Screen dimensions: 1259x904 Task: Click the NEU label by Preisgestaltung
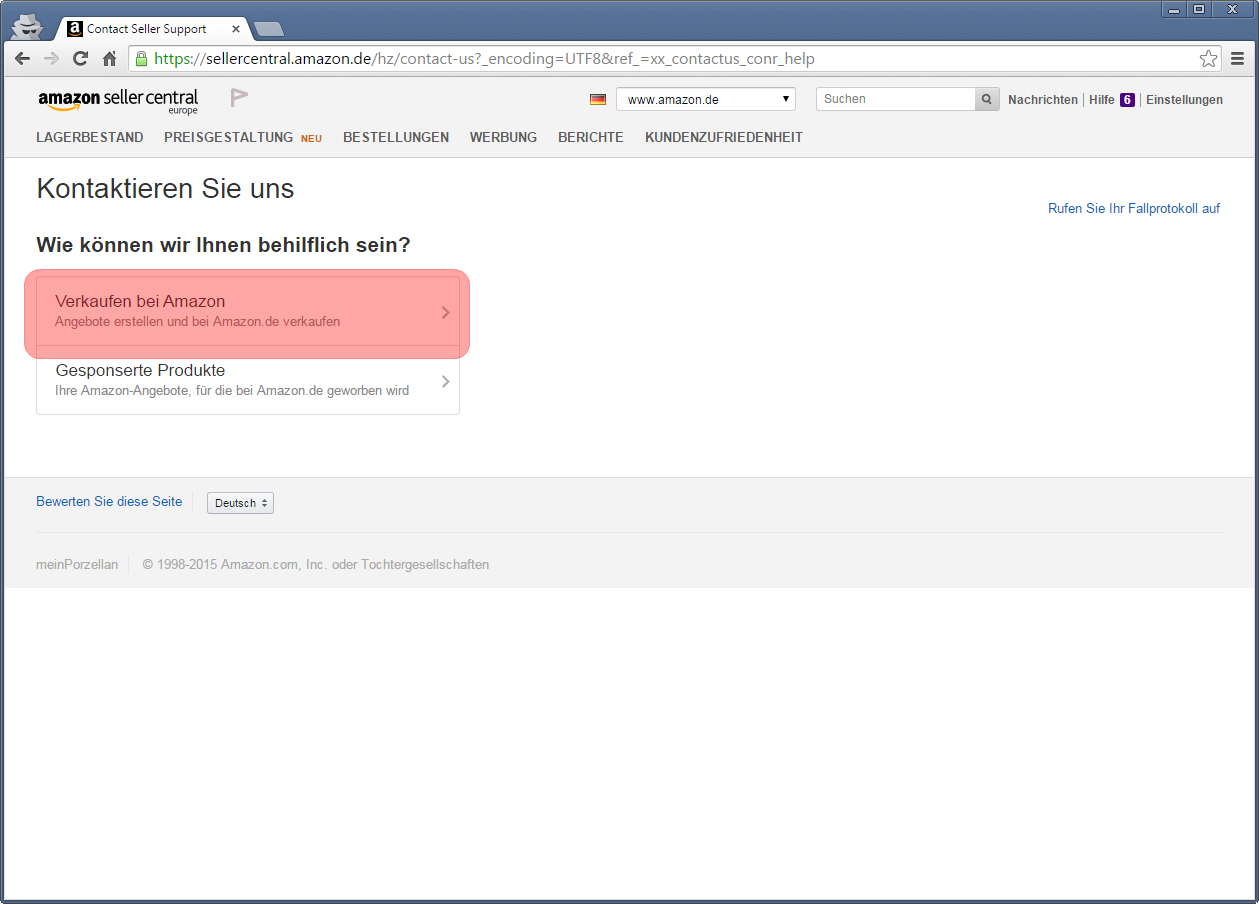coord(311,139)
